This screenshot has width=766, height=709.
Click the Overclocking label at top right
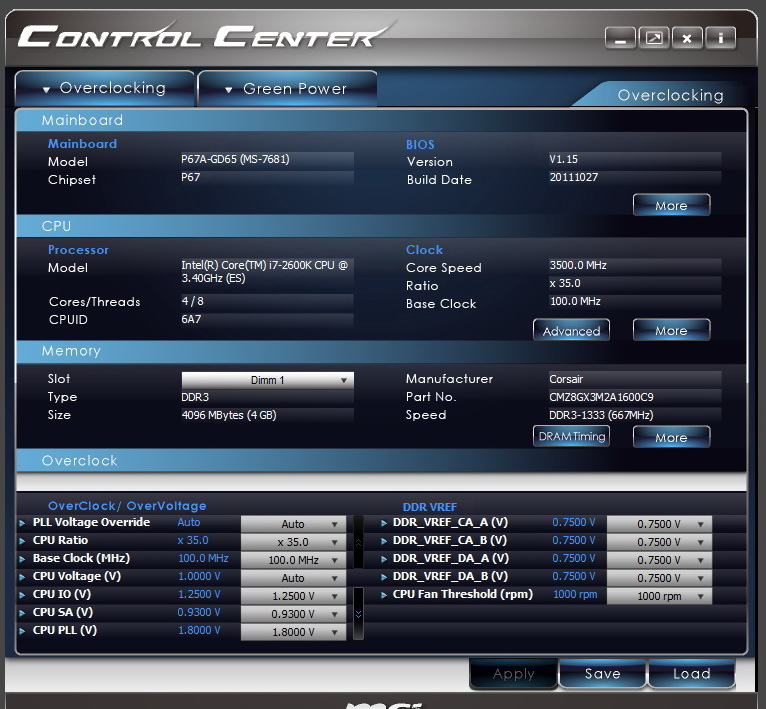click(x=670, y=95)
